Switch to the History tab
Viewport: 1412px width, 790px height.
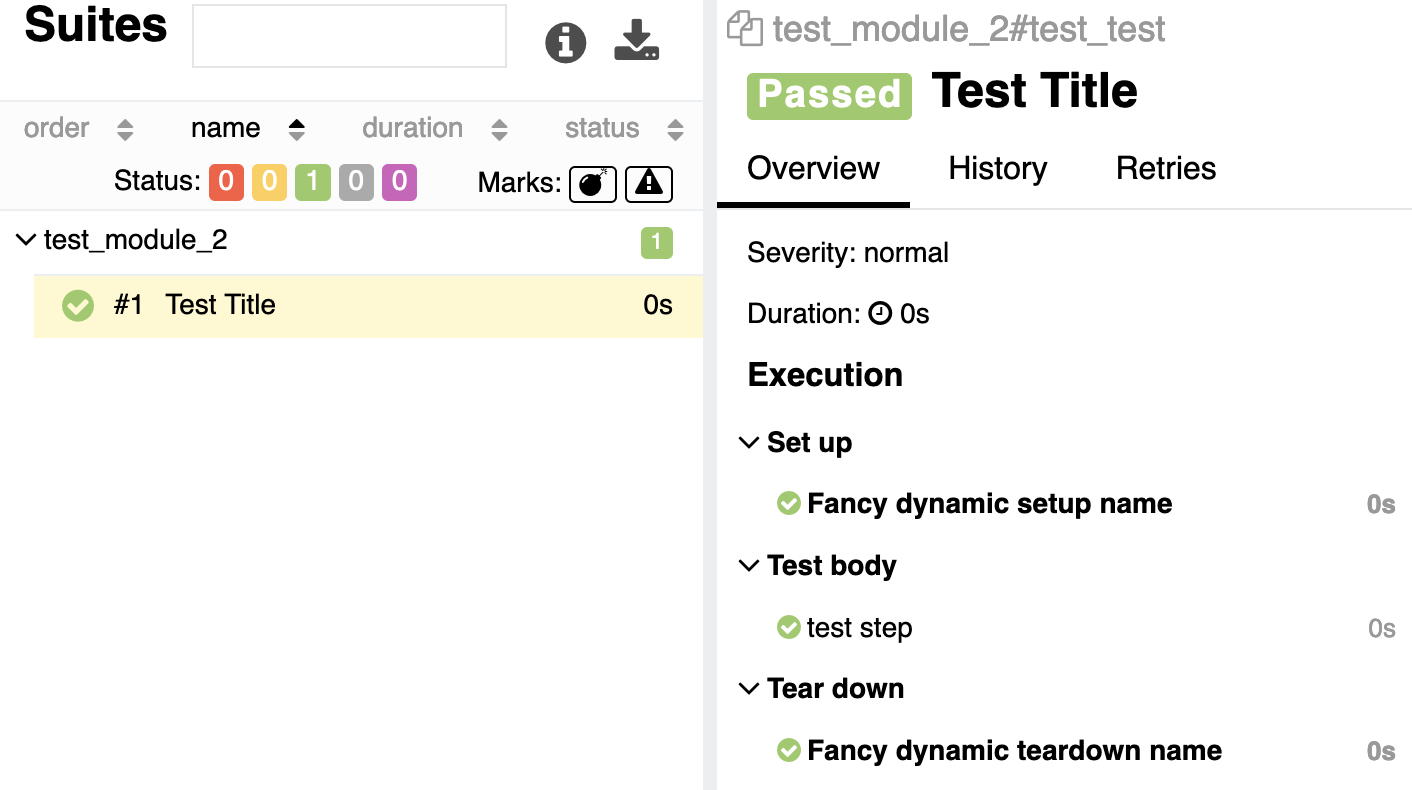click(998, 168)
